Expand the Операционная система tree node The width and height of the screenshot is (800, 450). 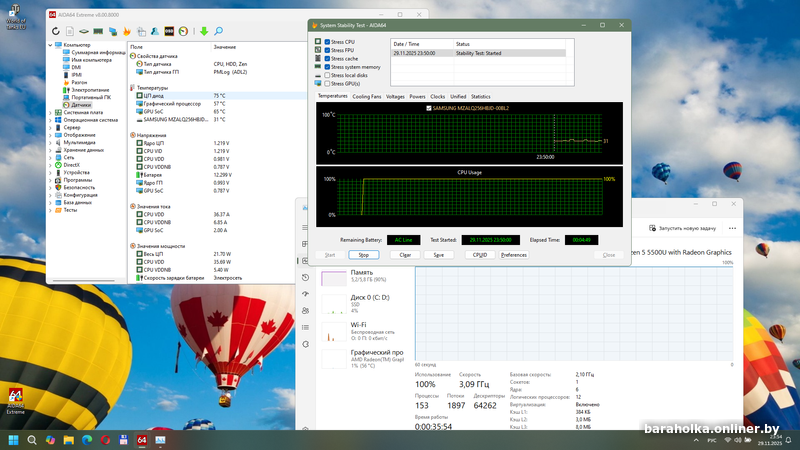coord(51,120)
